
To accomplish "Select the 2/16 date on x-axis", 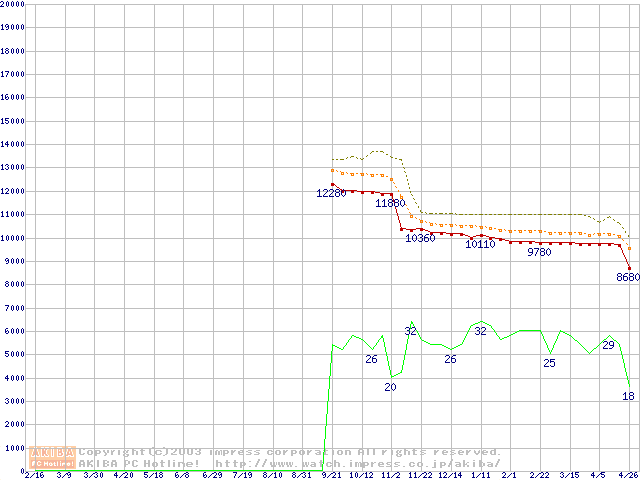I will point(33,474).
